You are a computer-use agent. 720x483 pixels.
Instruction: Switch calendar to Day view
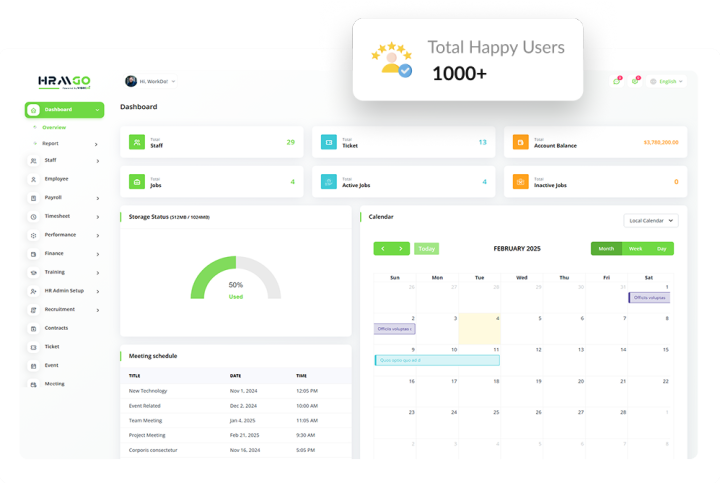coord(661,249)
